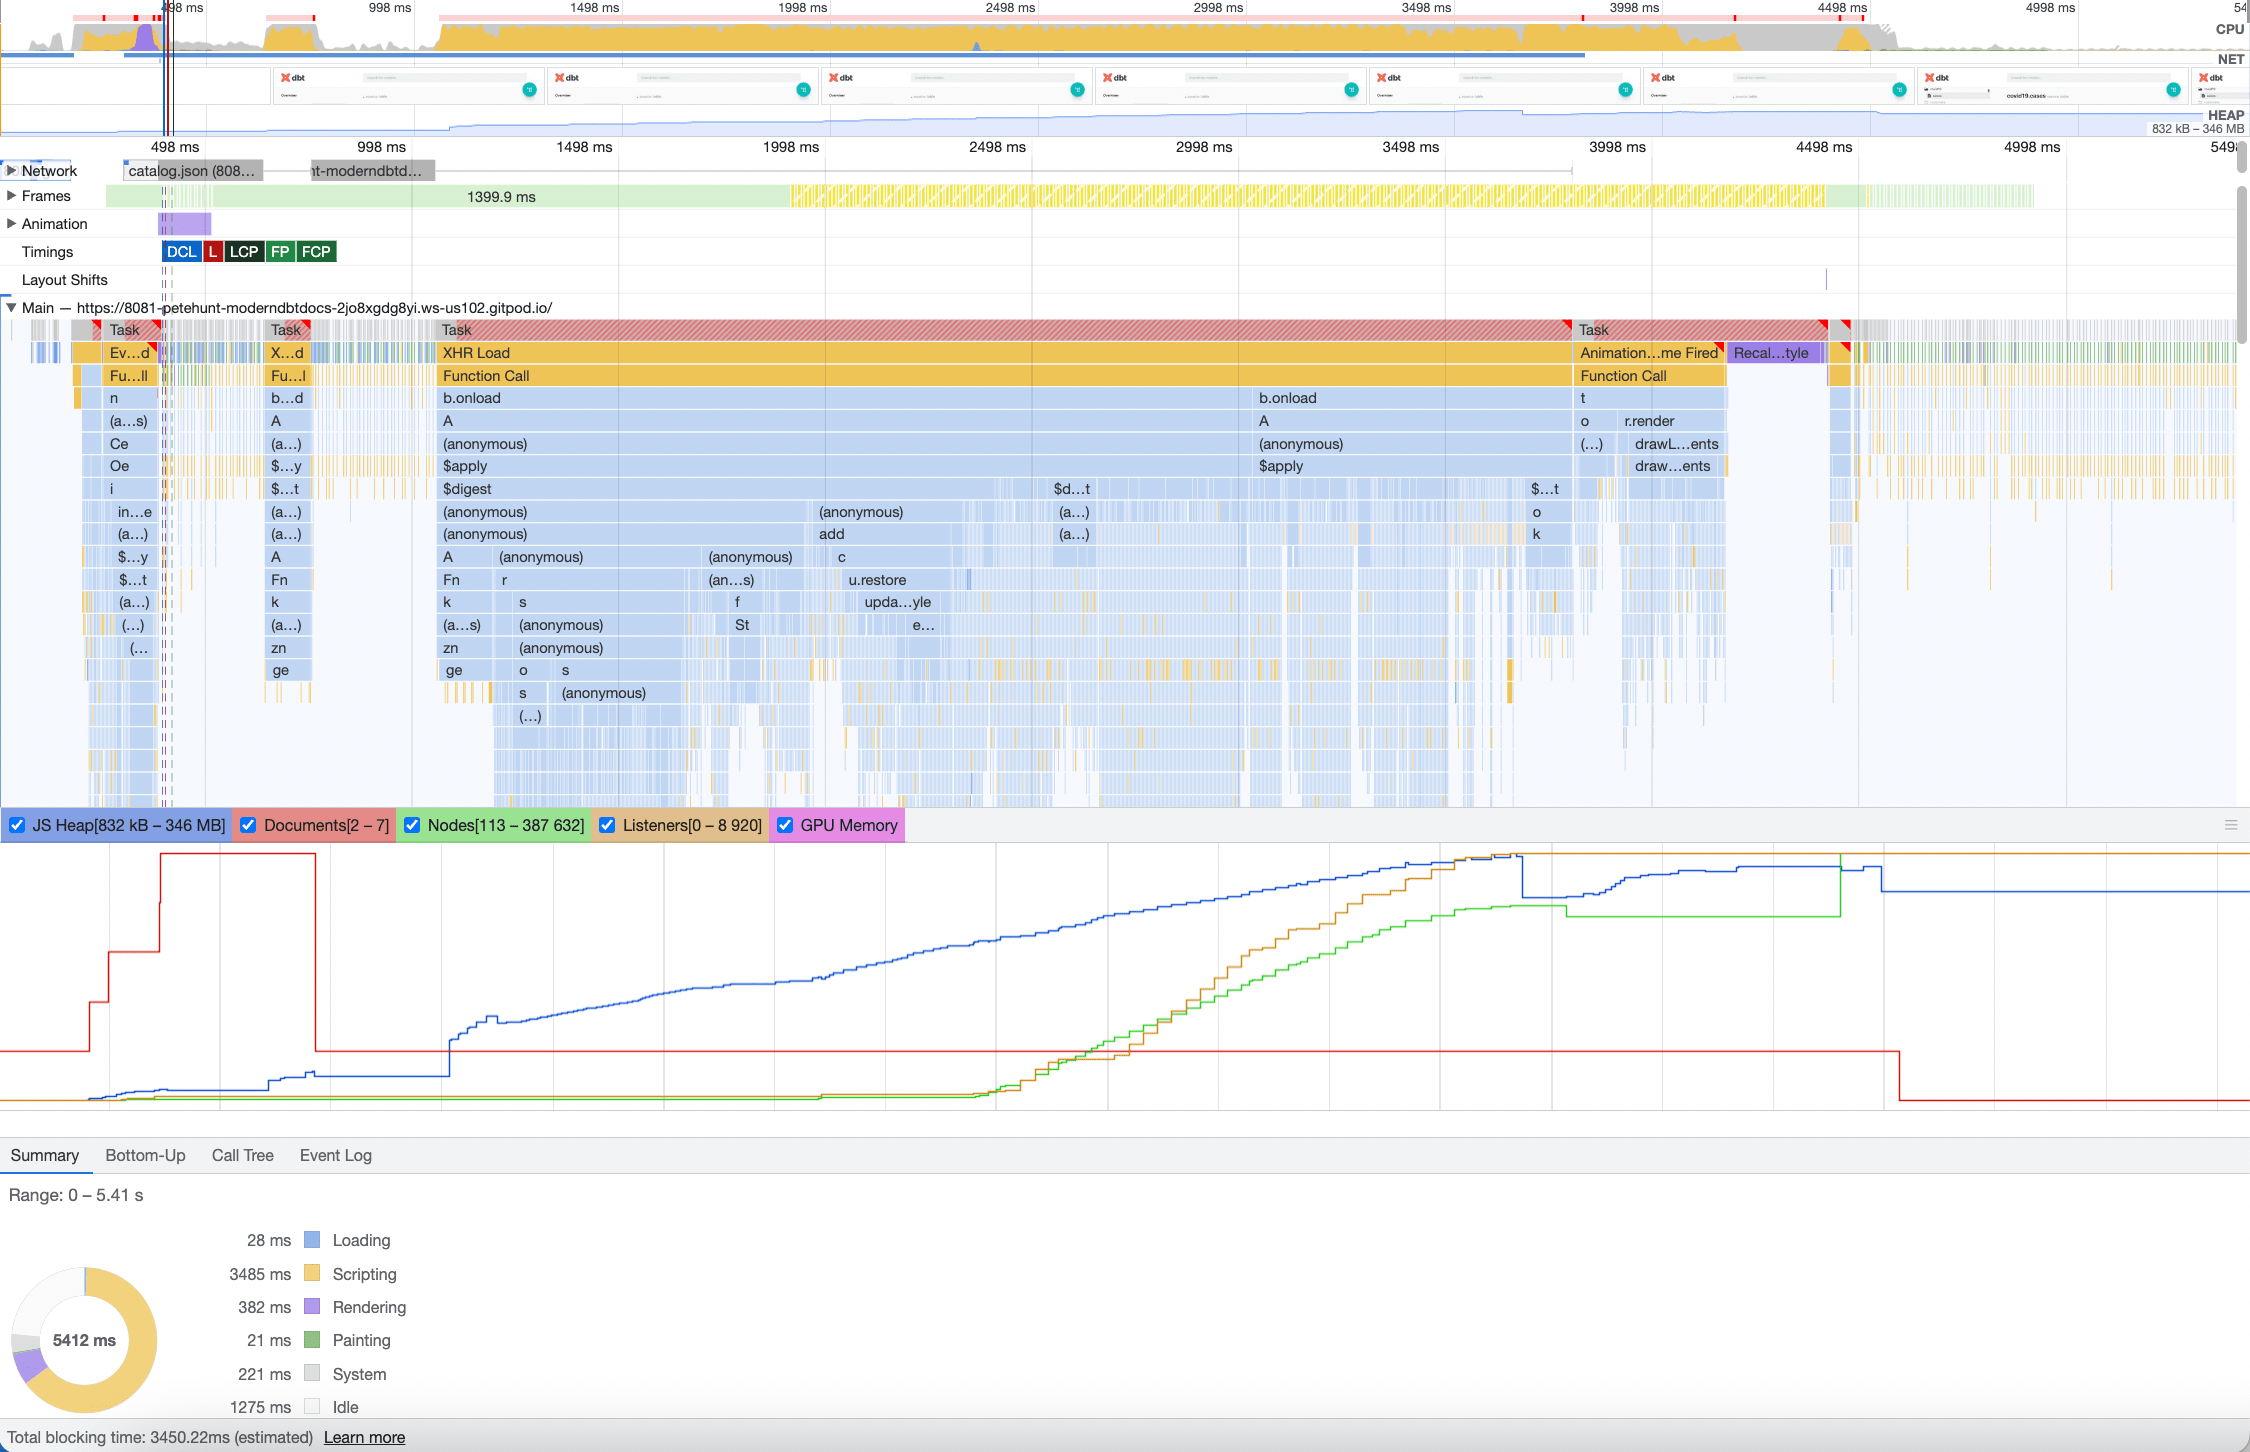Click the Timings track label

click(48, 252)
